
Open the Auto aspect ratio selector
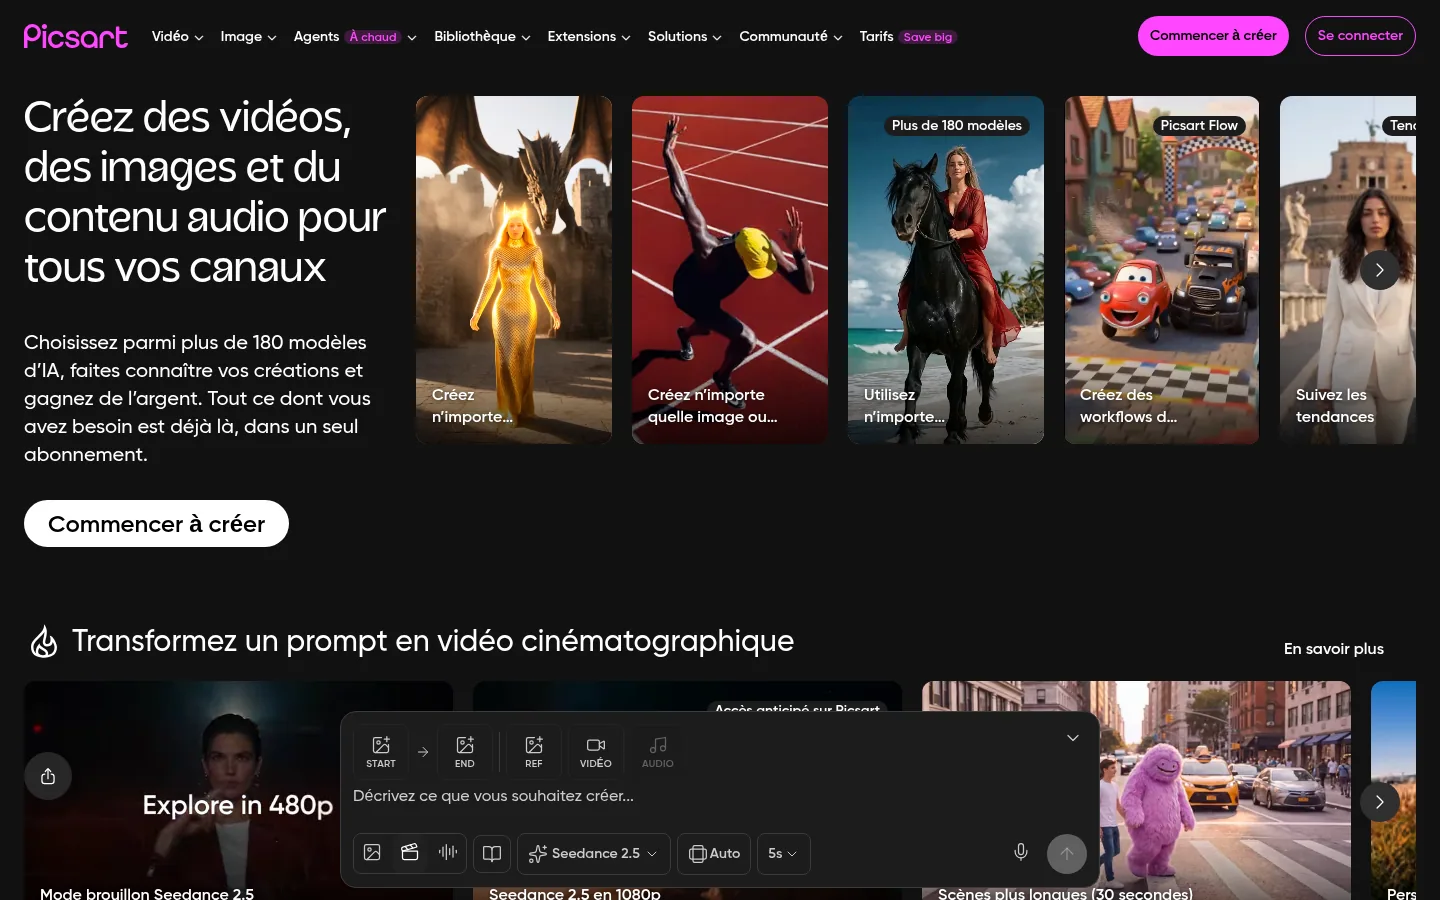pyautogui.click(x=714, y=853)
